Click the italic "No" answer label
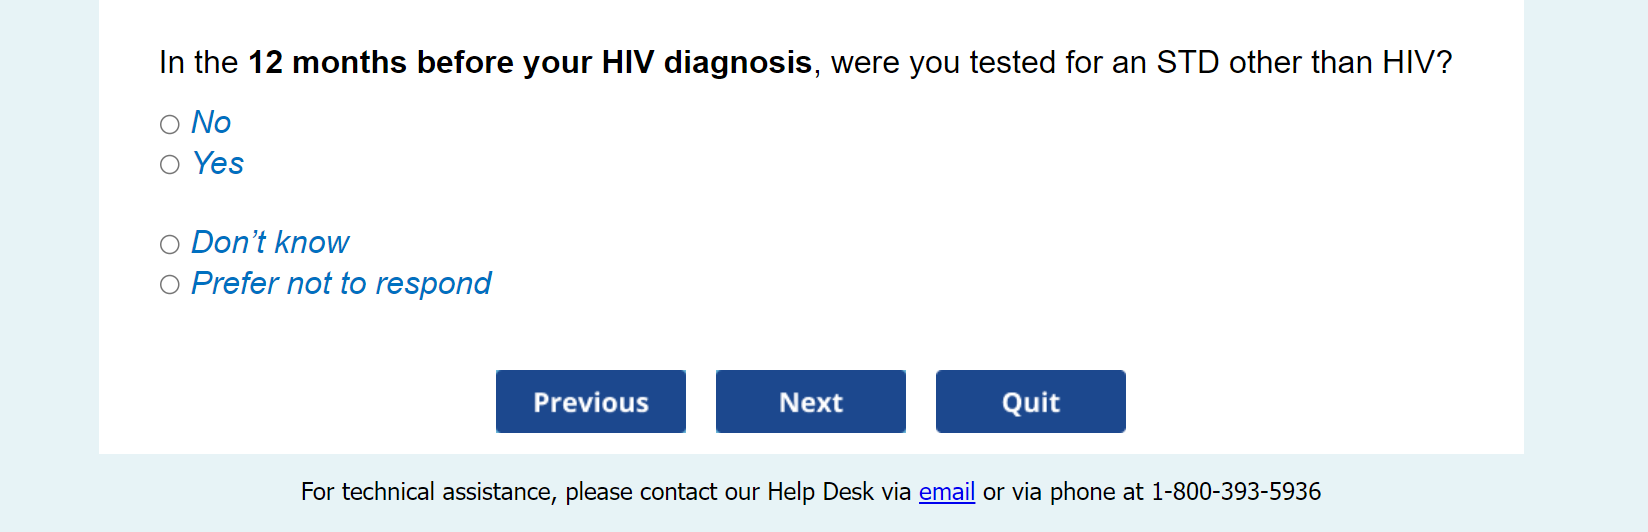This screenshot has width=1648, height=532. pos(211,123)
